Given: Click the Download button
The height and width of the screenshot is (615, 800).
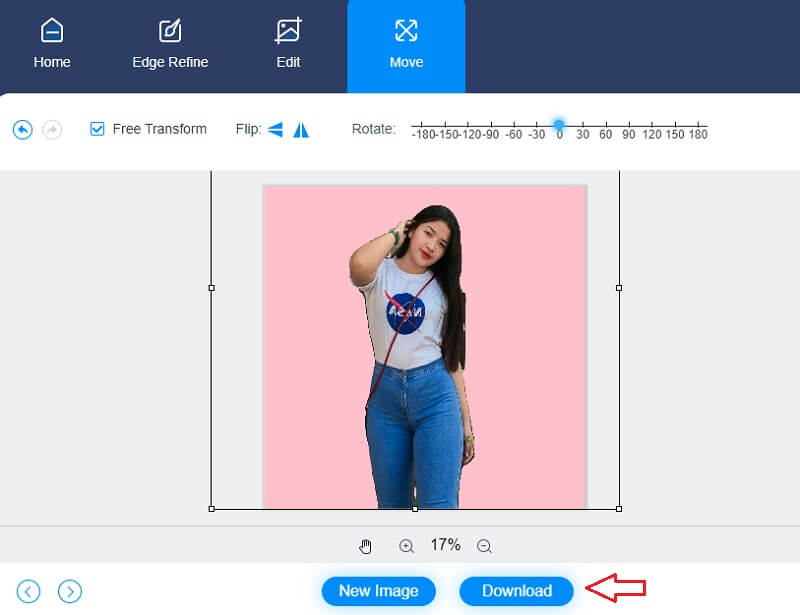Looking at the screenshot, I should click(517, 591).
